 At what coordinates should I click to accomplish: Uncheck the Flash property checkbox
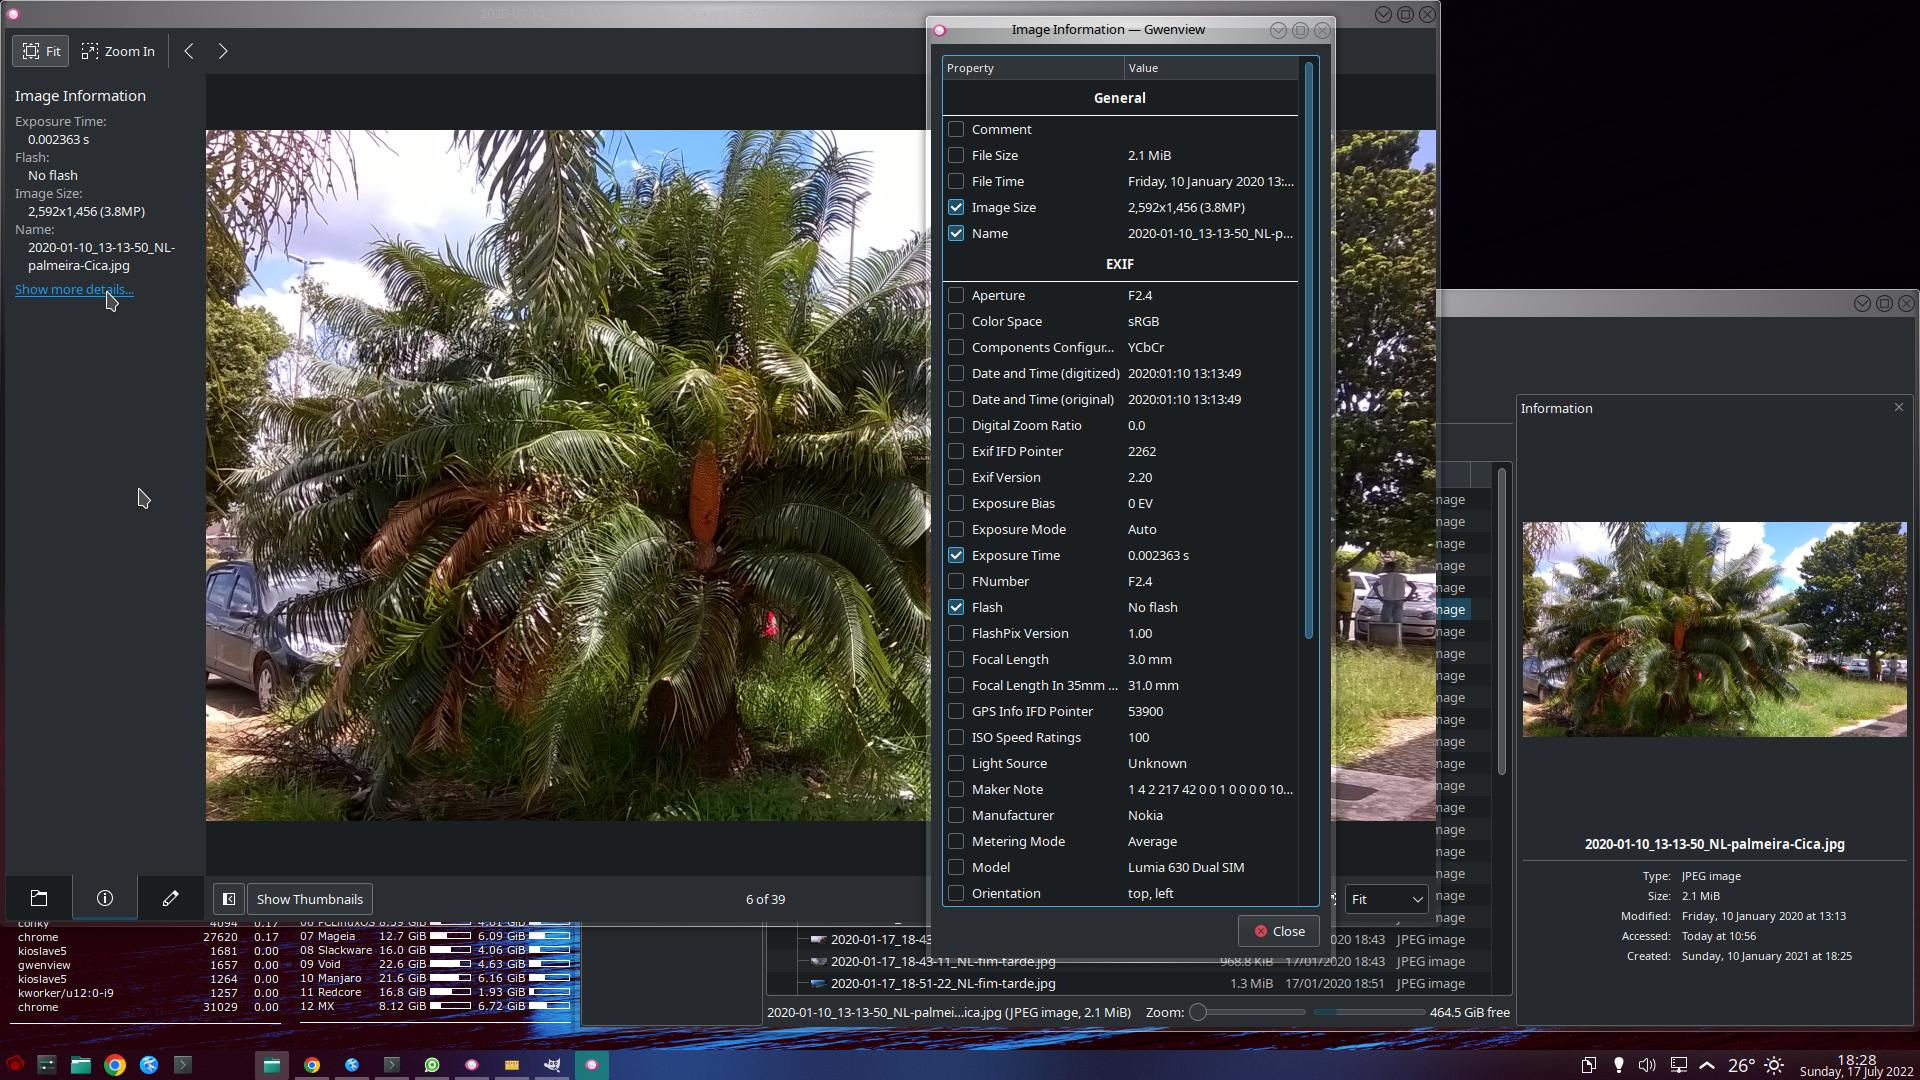[956, 607]
